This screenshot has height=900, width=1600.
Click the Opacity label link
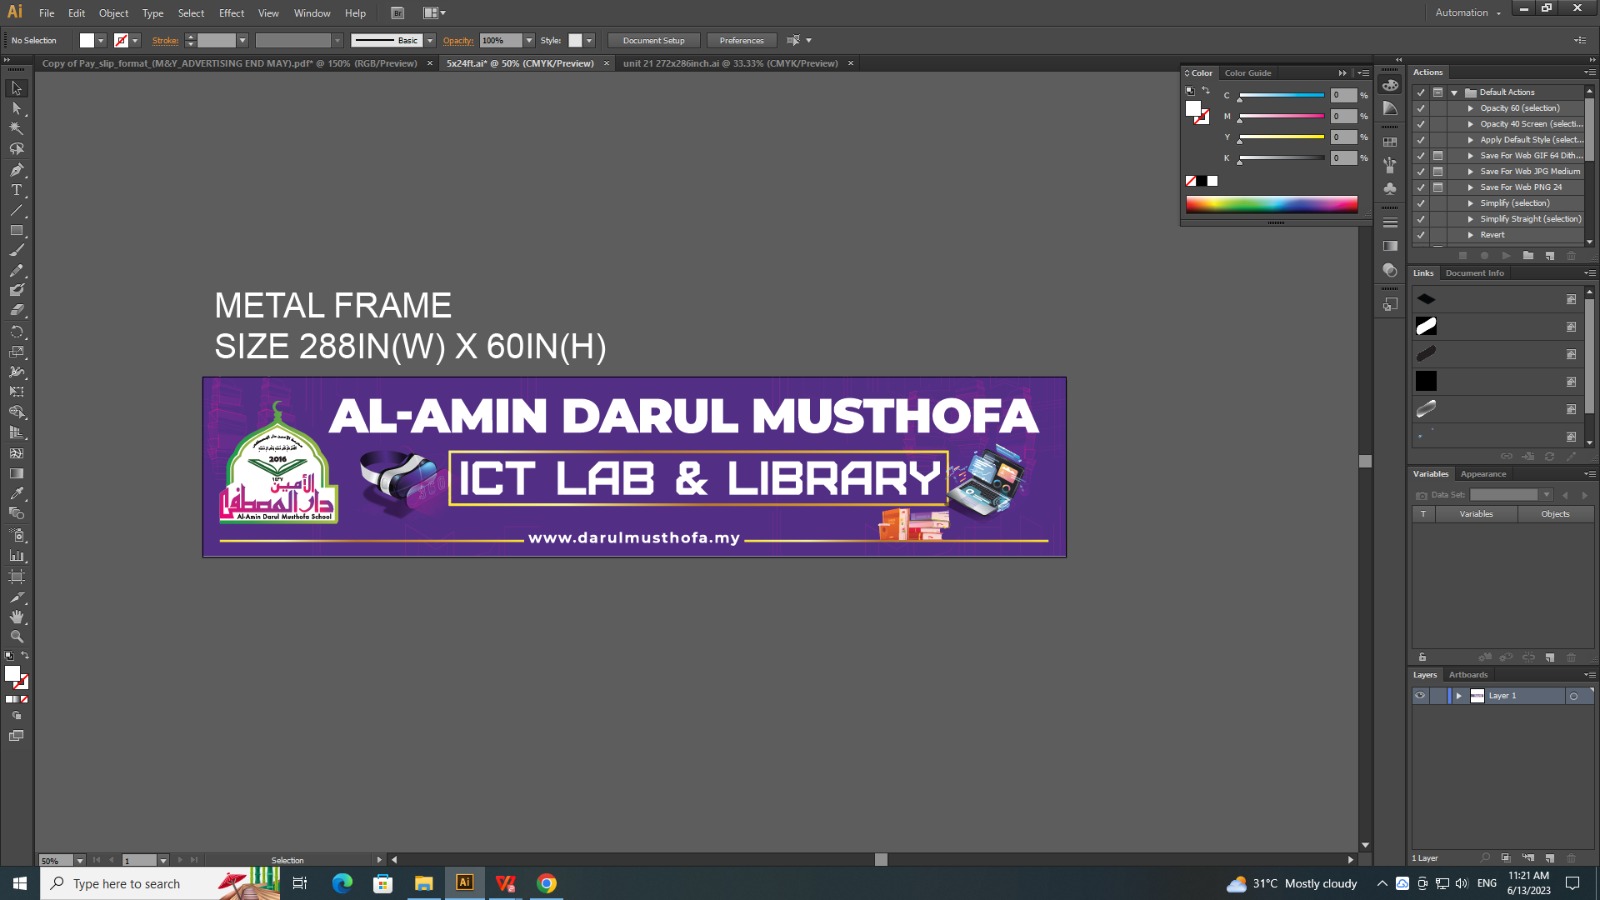[x=458, y=41]
